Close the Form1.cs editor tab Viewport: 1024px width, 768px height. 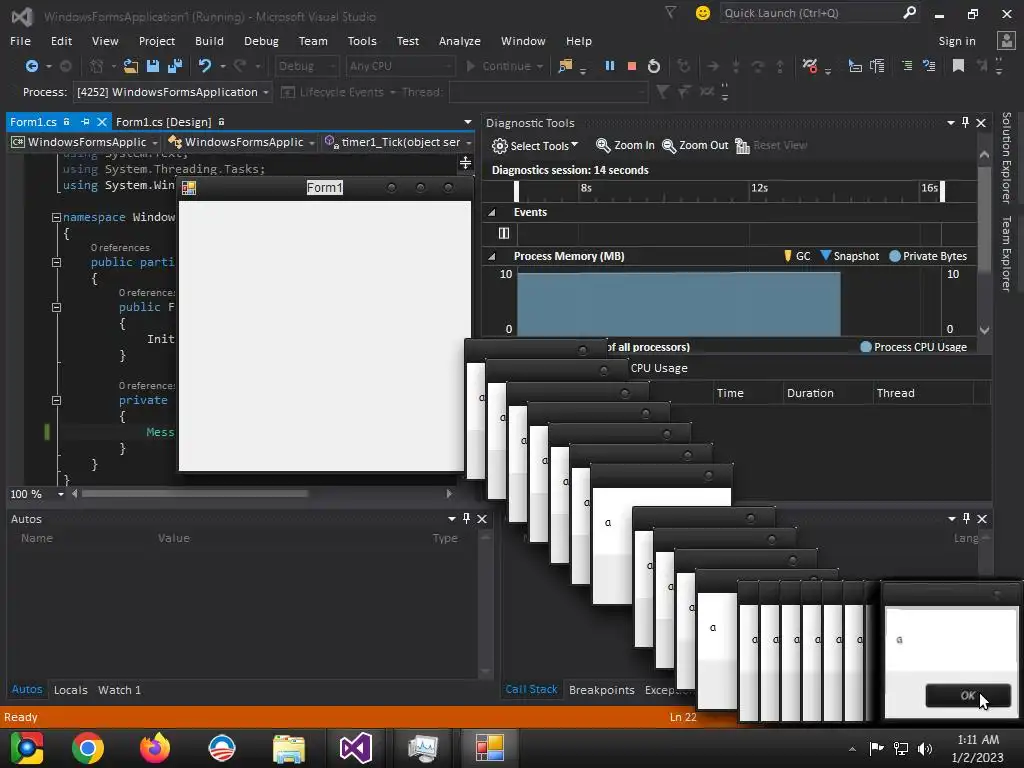click(x=102, y=122)
